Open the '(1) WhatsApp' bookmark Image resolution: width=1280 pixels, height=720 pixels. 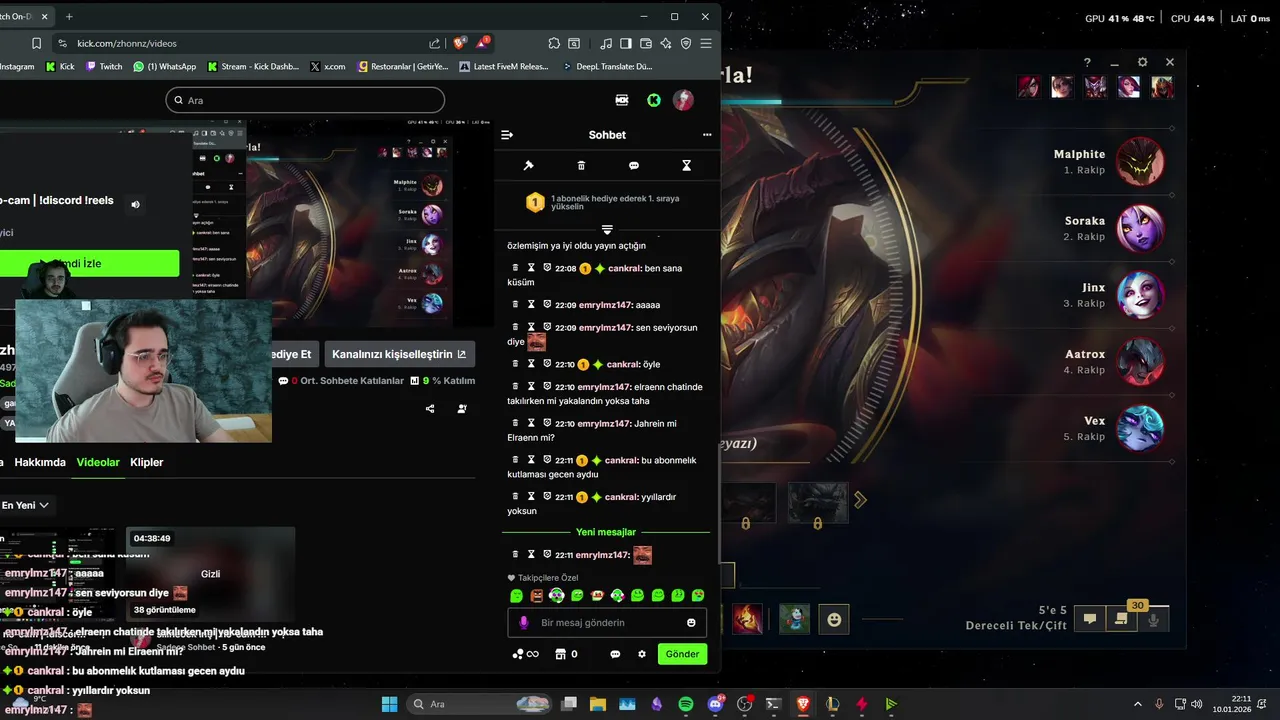tap(165, 67)
